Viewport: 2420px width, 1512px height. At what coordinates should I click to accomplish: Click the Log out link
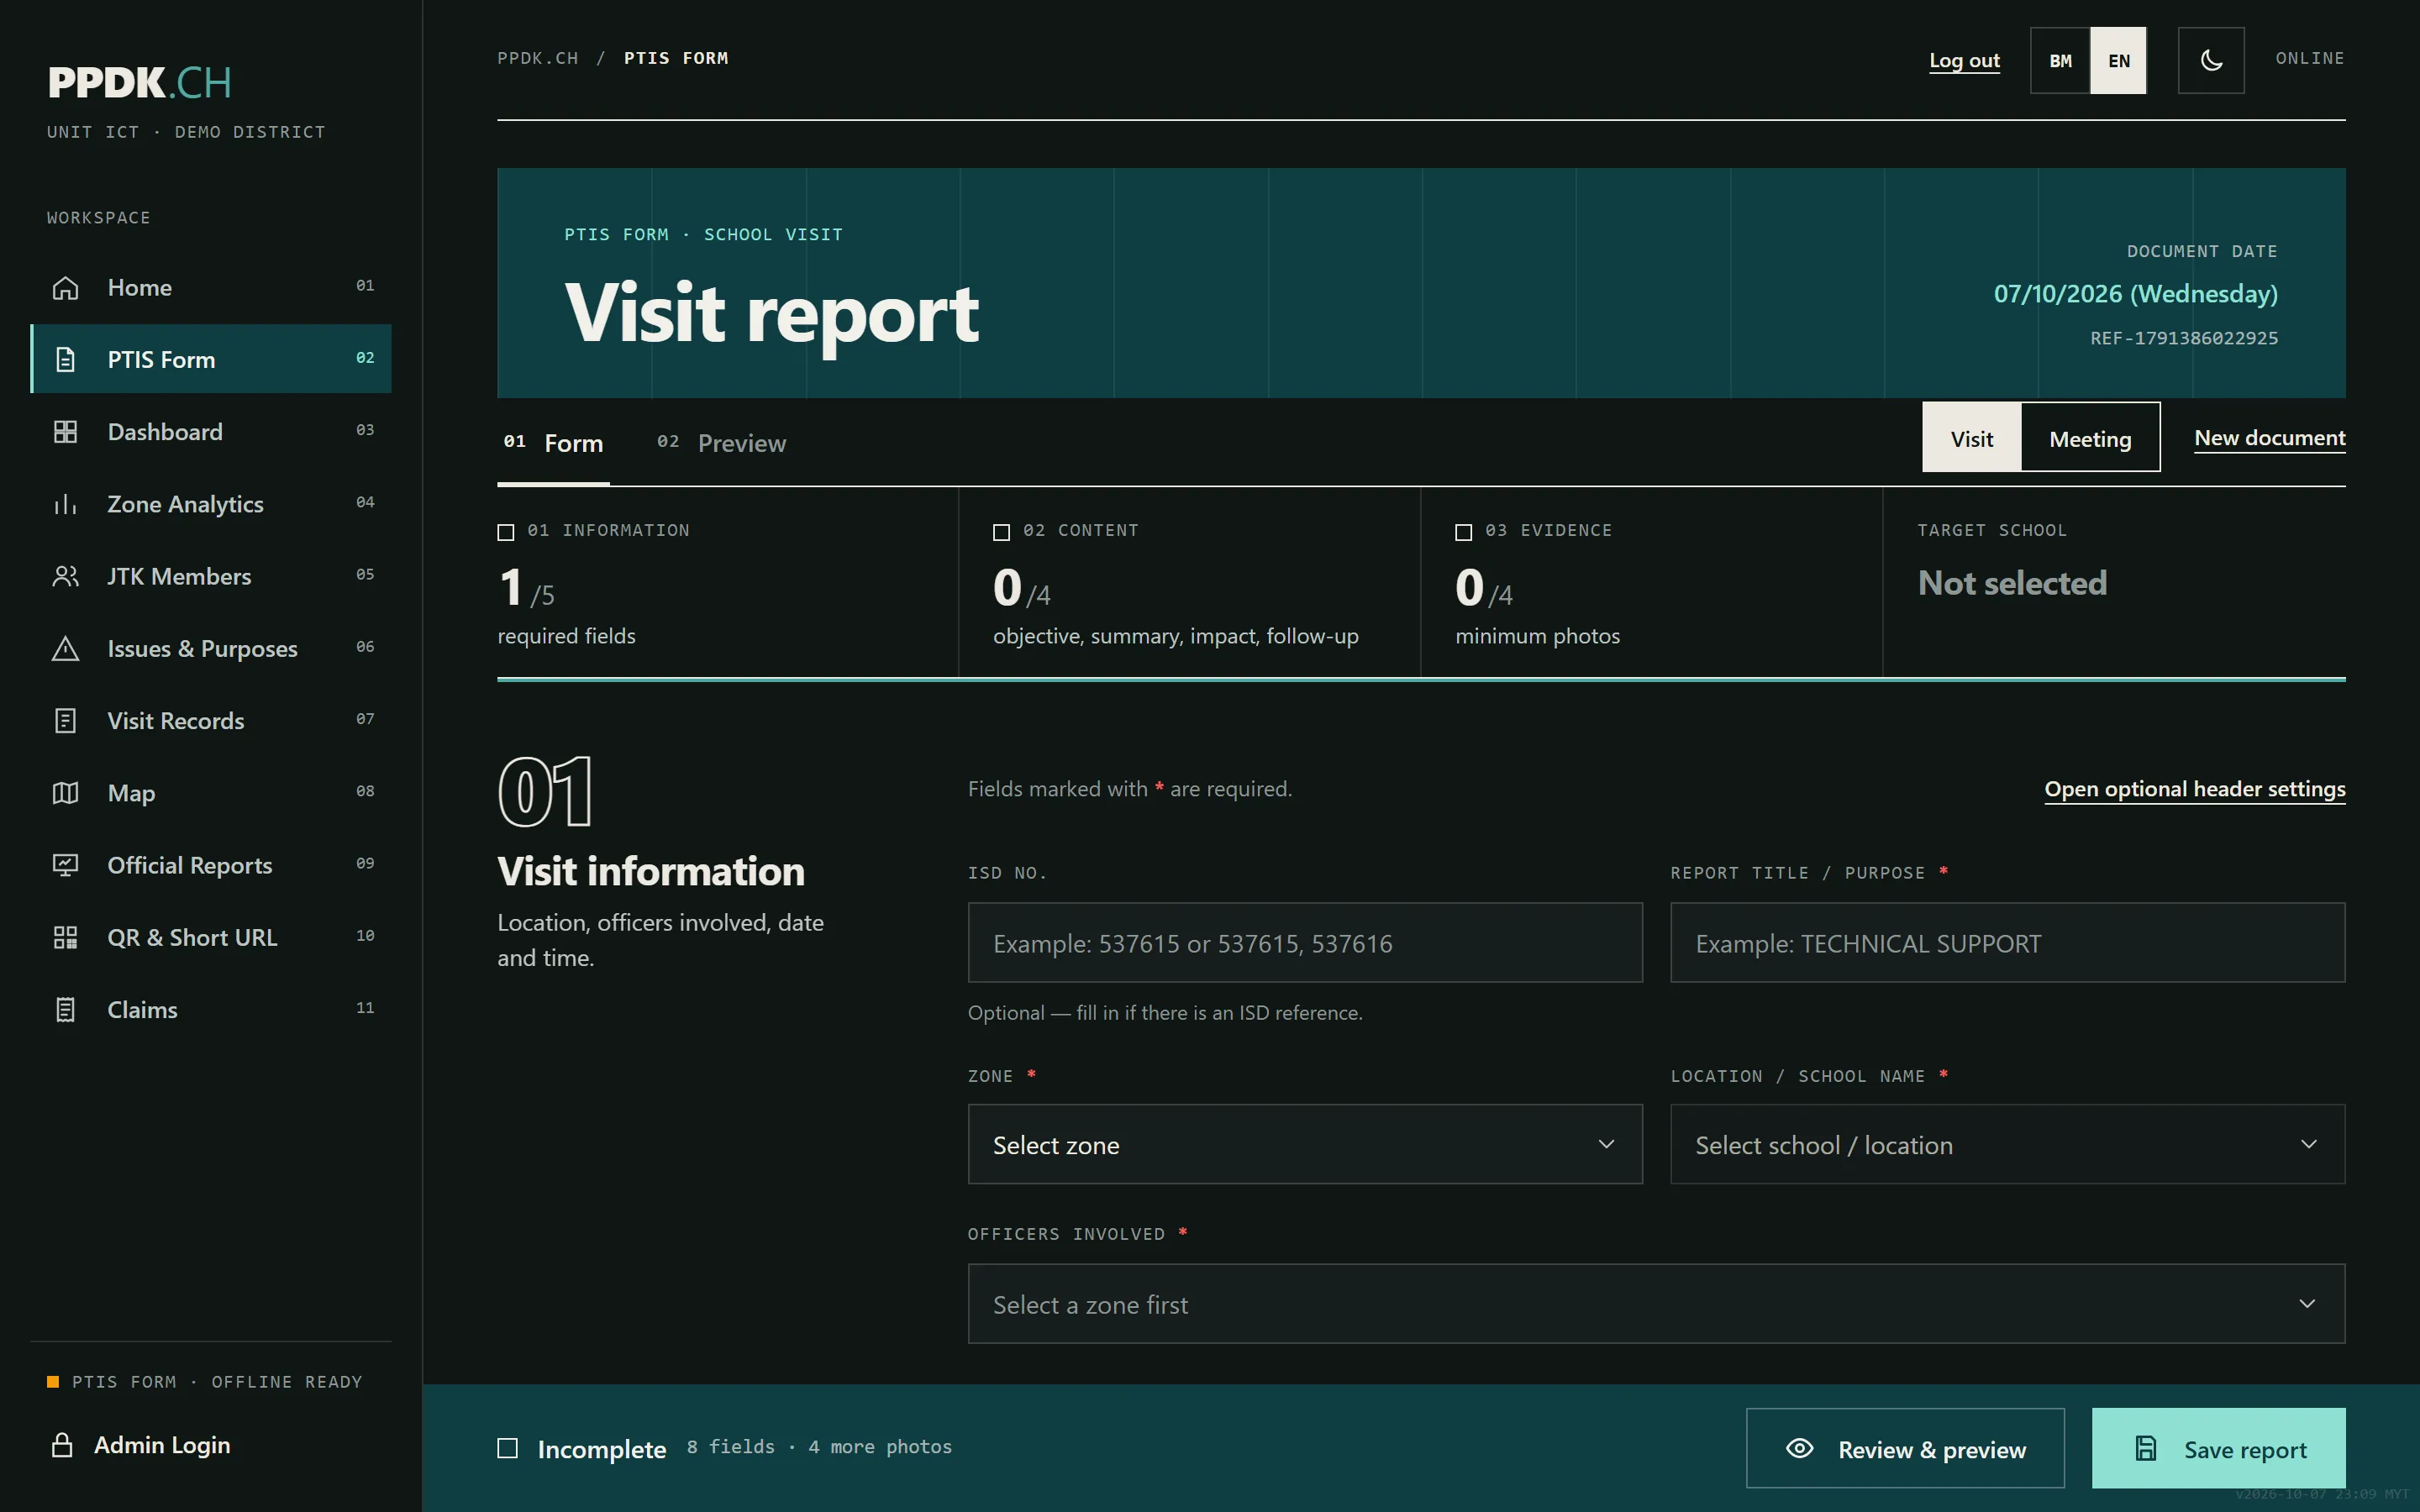point(1964,61)
